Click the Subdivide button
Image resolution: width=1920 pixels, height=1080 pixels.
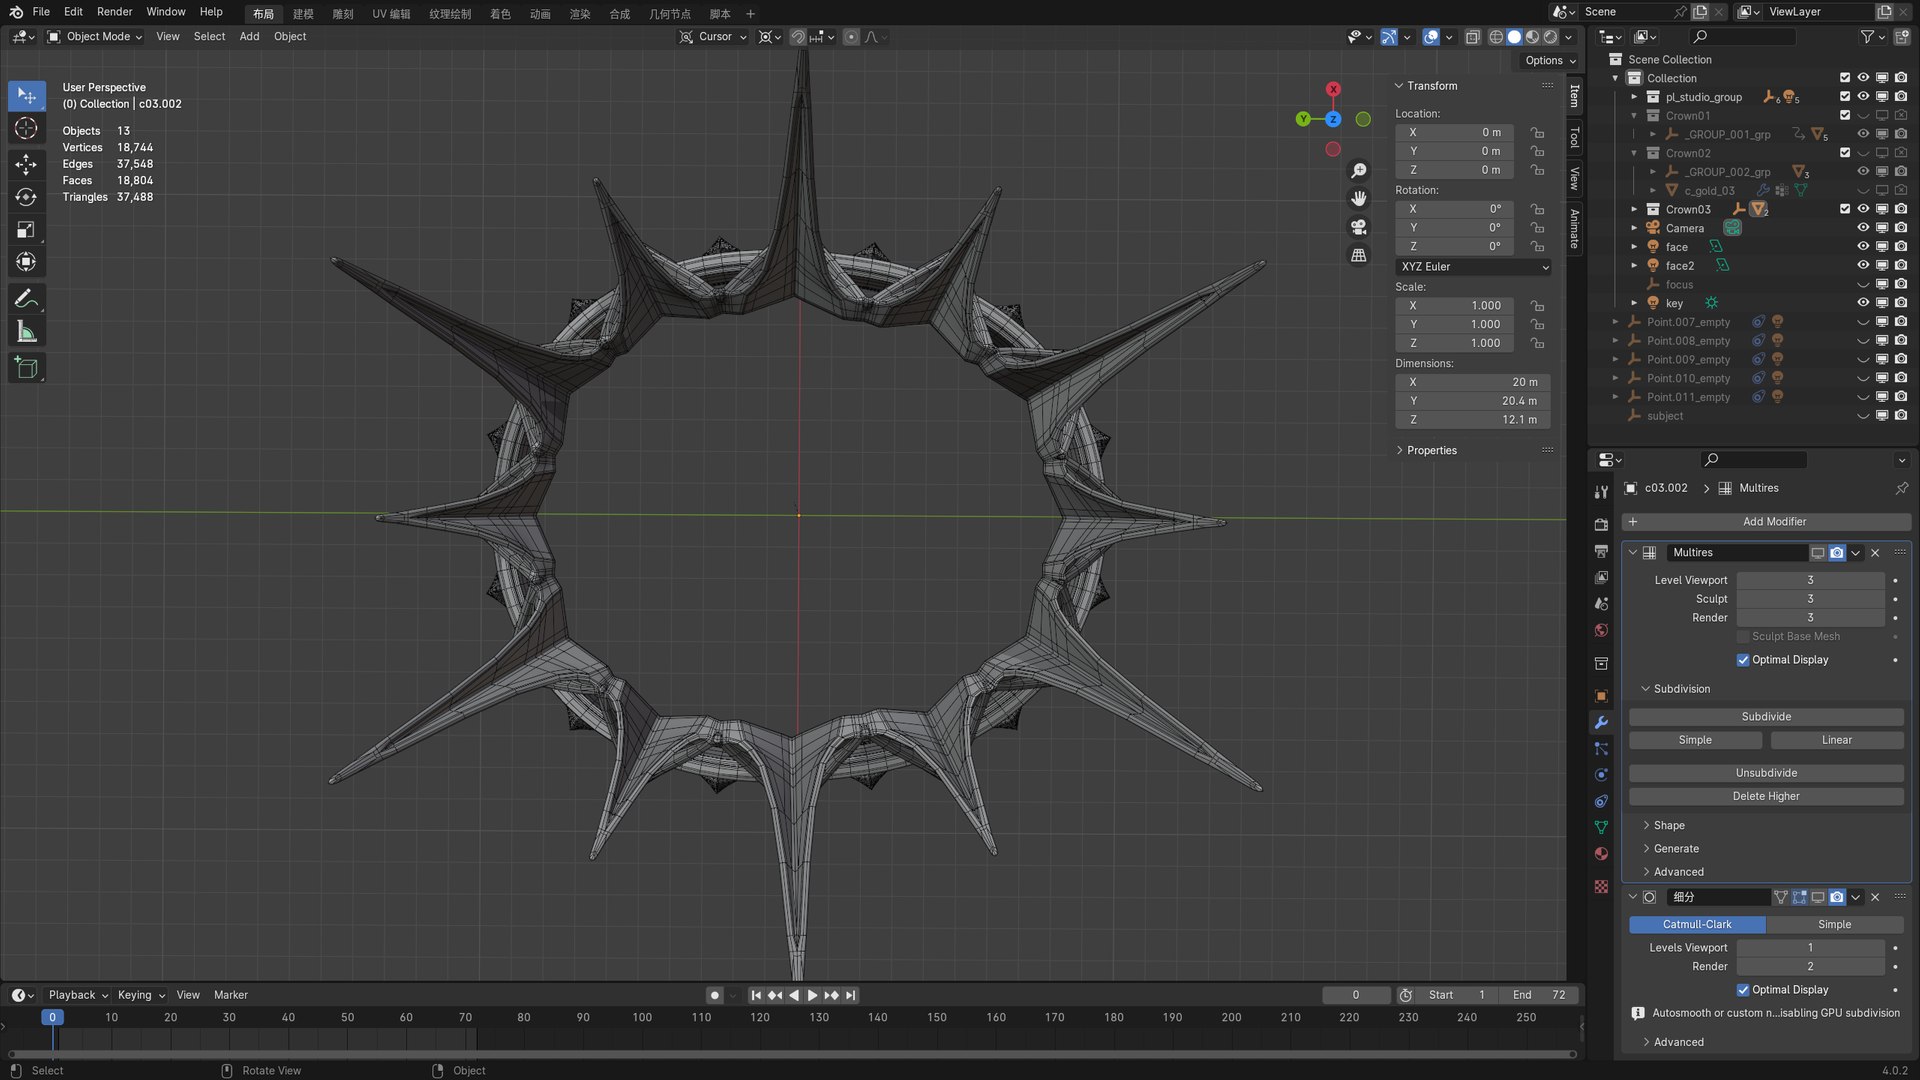1766,717
